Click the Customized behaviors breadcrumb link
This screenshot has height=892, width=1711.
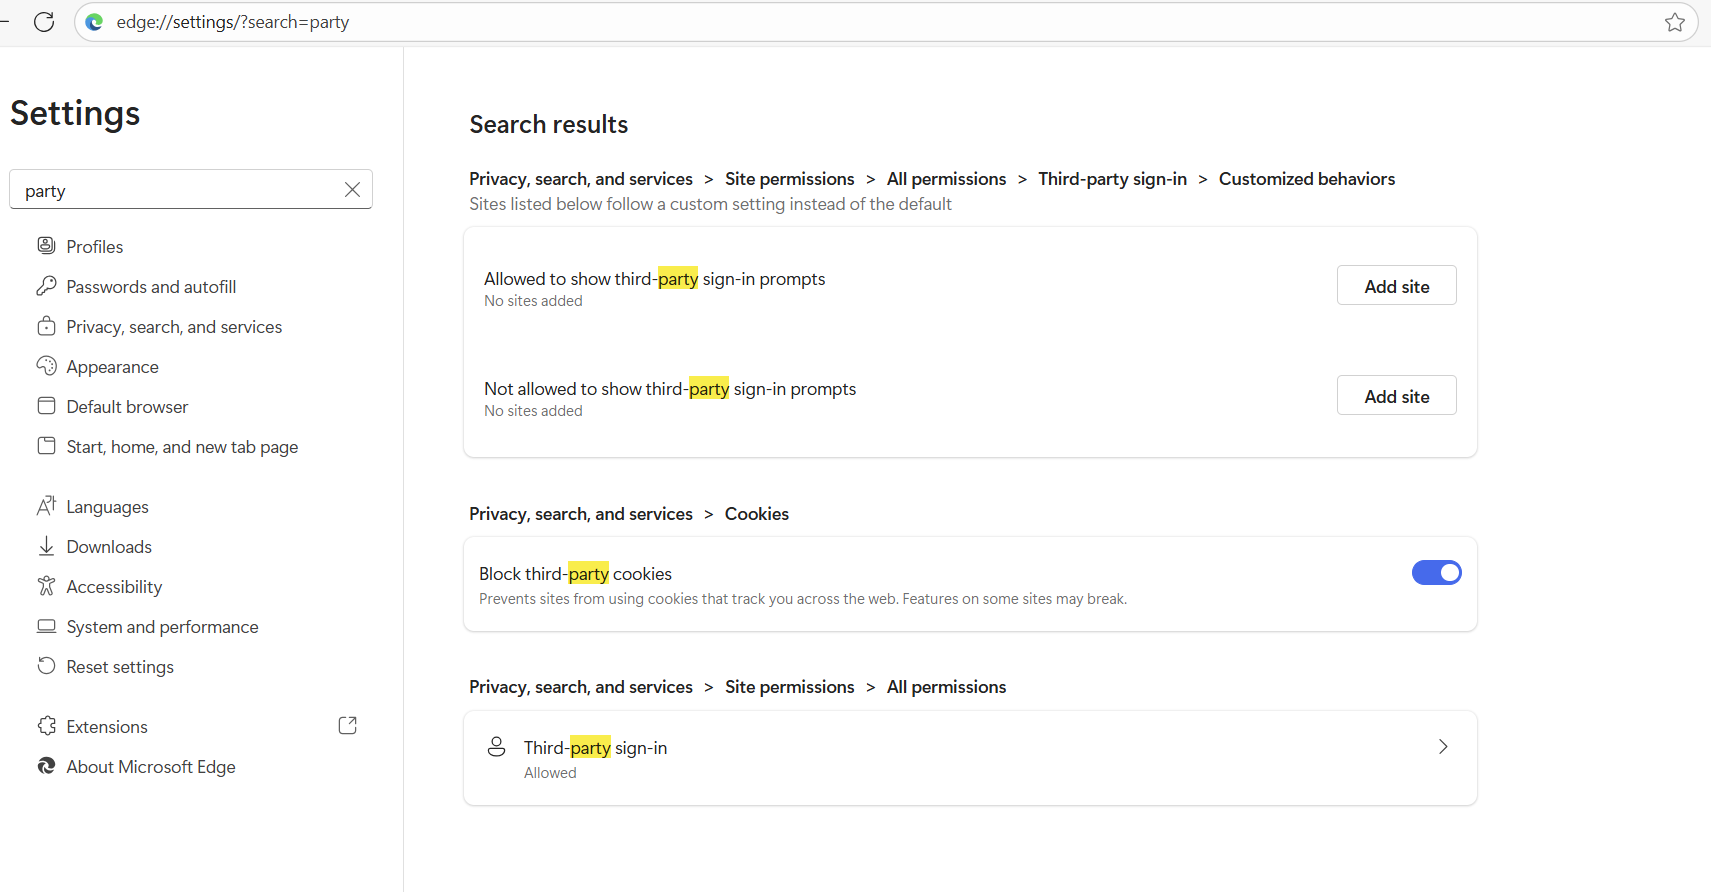[x=1306, y=179]
